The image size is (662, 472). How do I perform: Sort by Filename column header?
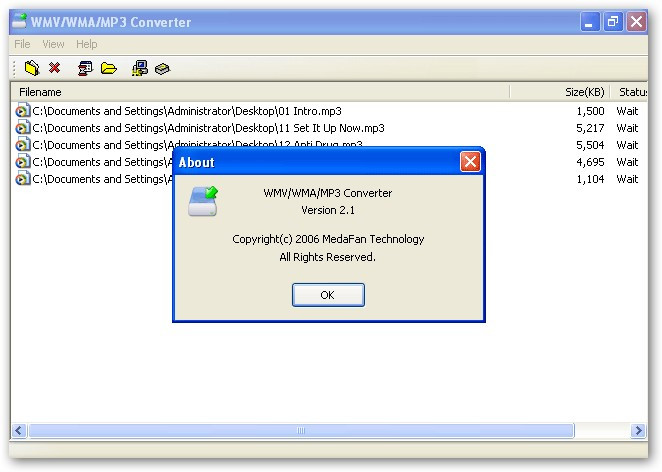click(260, 92)
